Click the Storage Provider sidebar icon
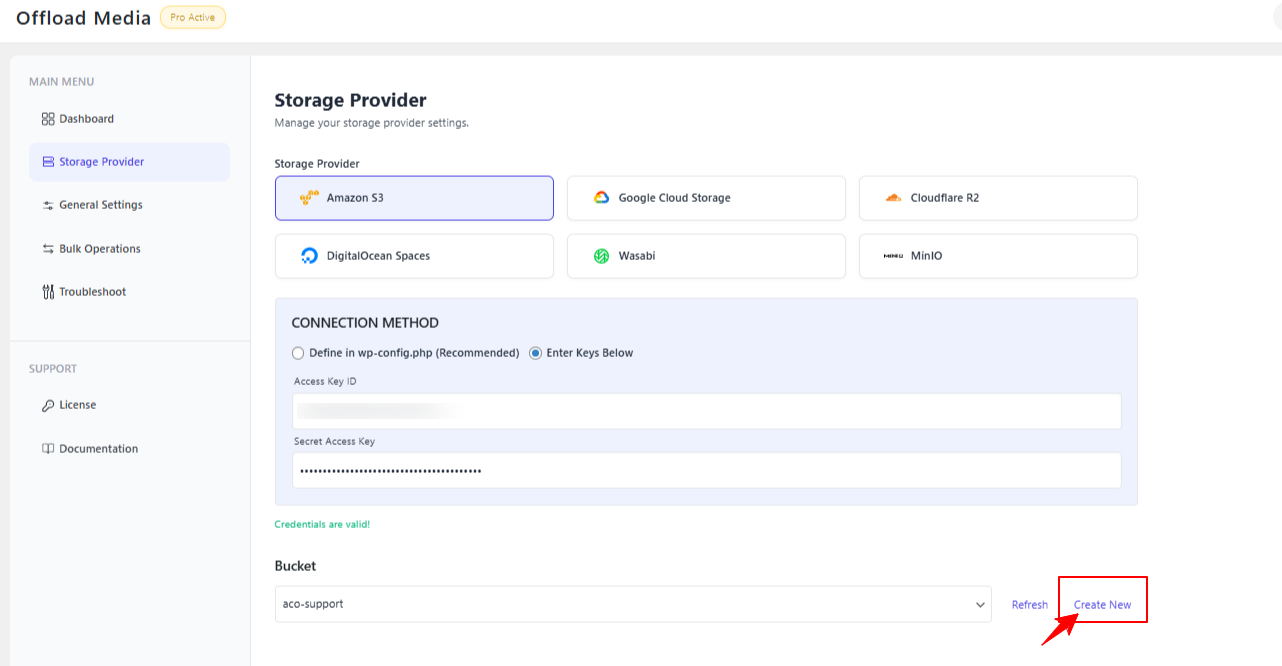This screenshot has width=1282, height=666. pyautogui.click(x=48, y=162)
